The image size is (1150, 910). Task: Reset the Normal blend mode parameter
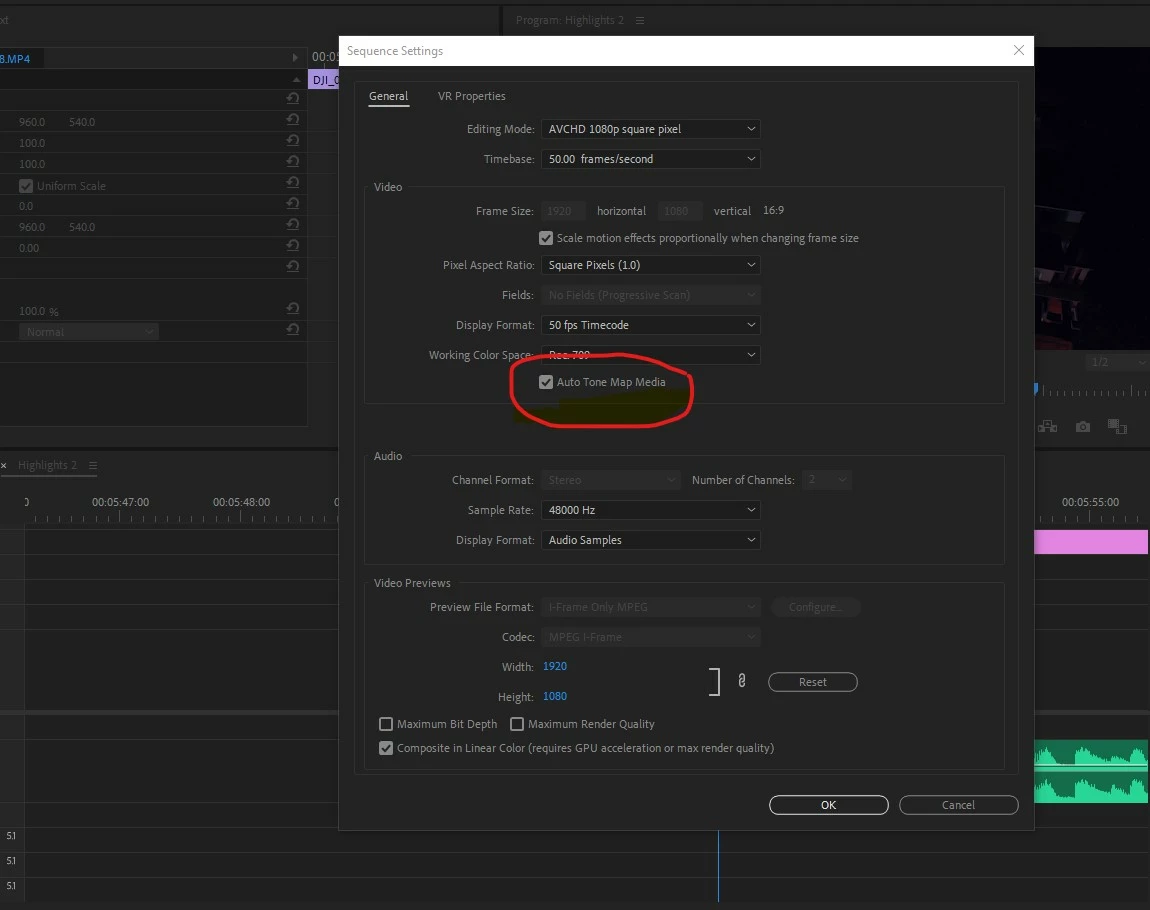(293, 329)
